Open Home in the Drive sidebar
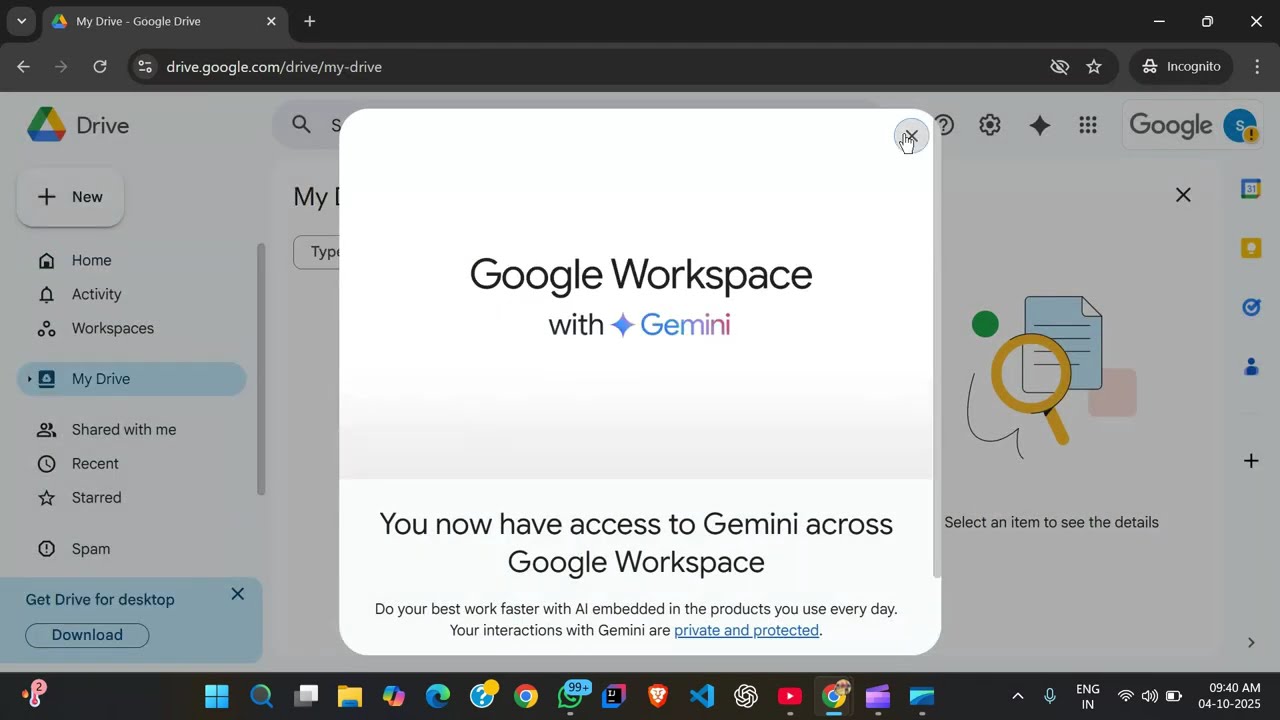 [91, 260]
